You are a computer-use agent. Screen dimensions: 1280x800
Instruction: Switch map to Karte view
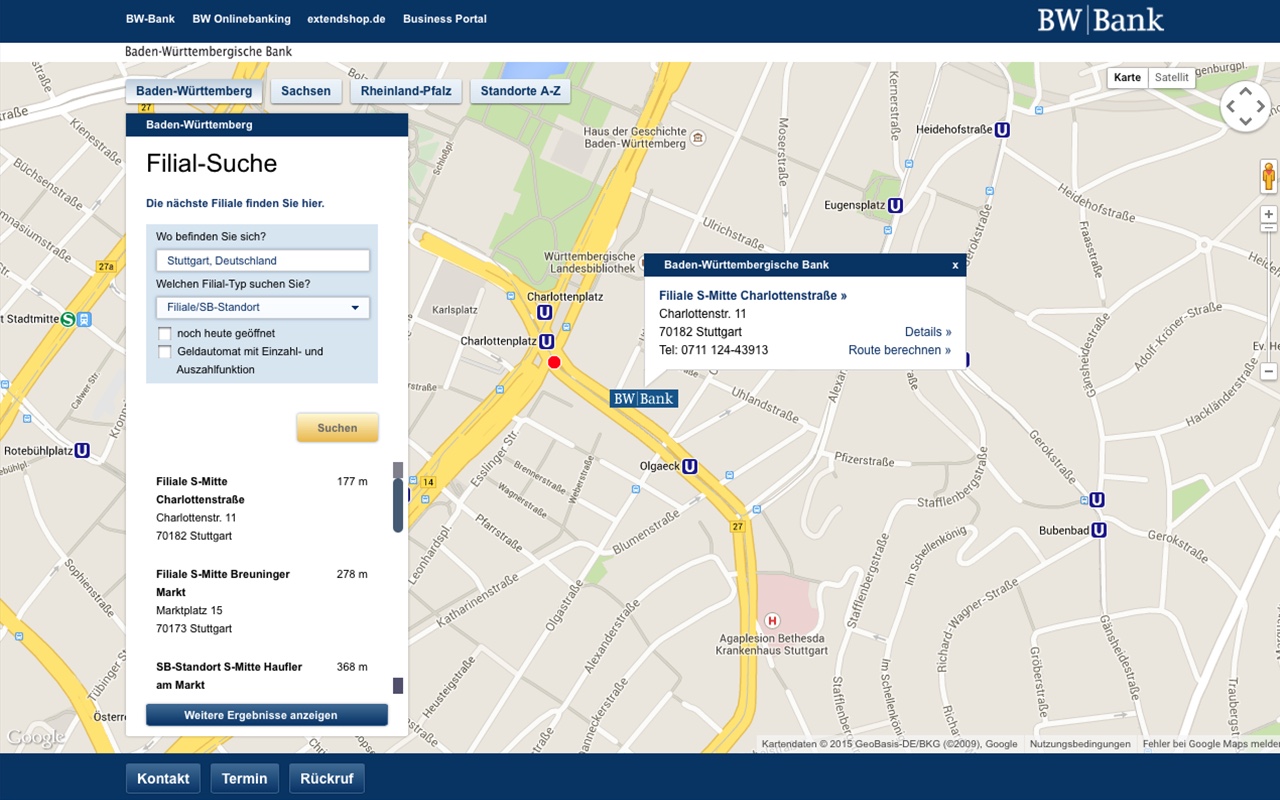pos(1127,78)
